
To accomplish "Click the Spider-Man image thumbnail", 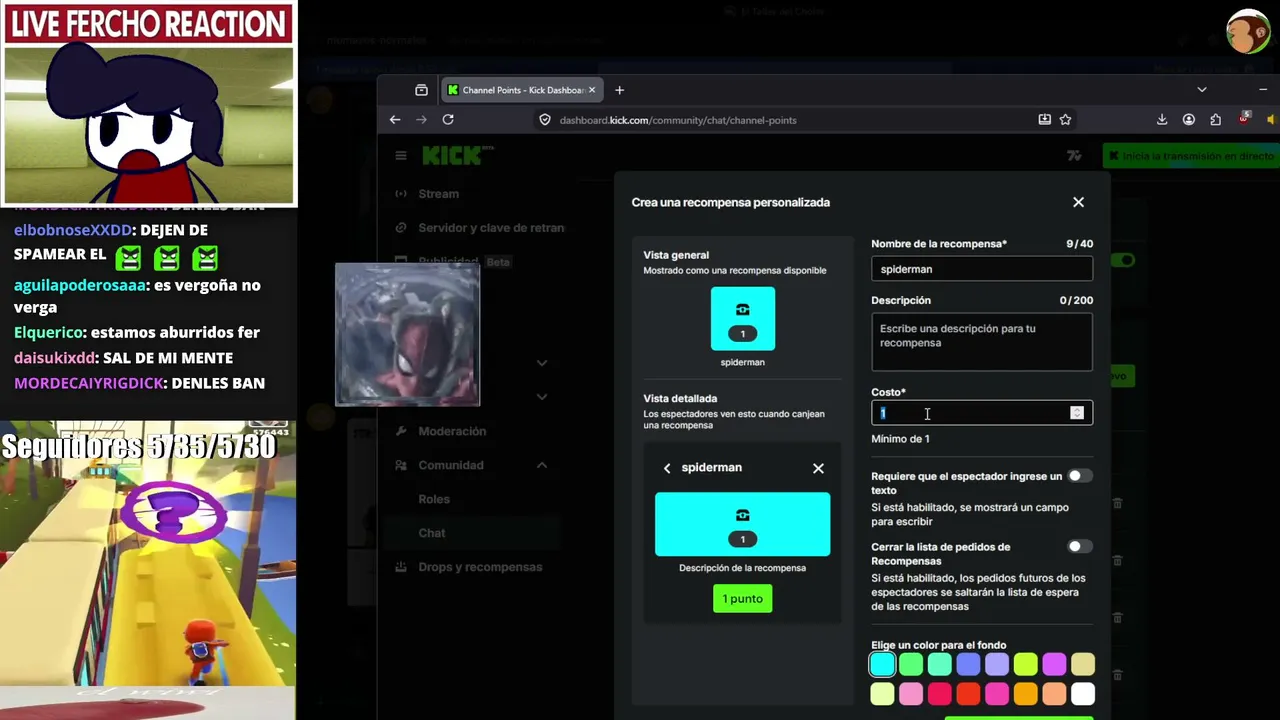I will (x=407, y=335).
